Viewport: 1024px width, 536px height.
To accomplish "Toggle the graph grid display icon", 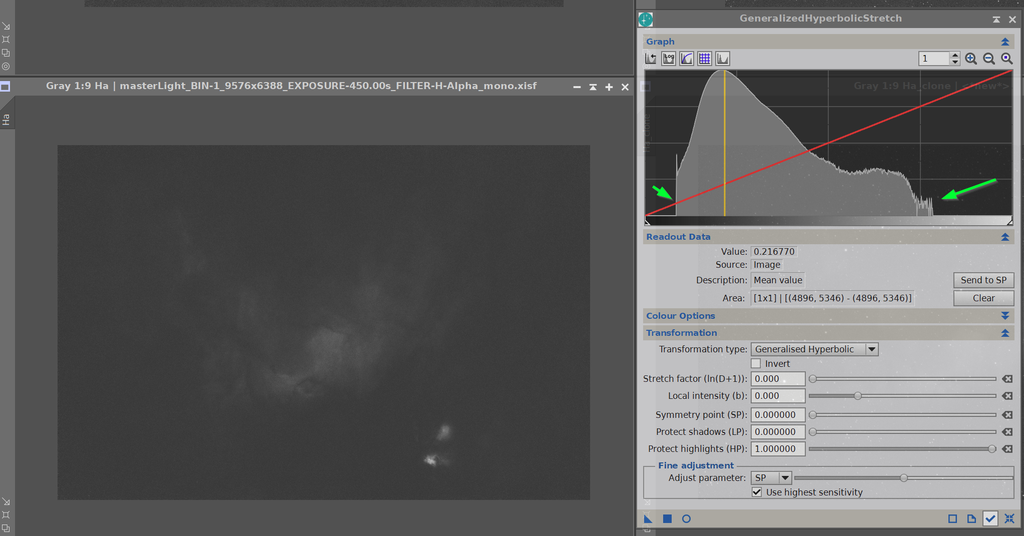I will (704, 59).
